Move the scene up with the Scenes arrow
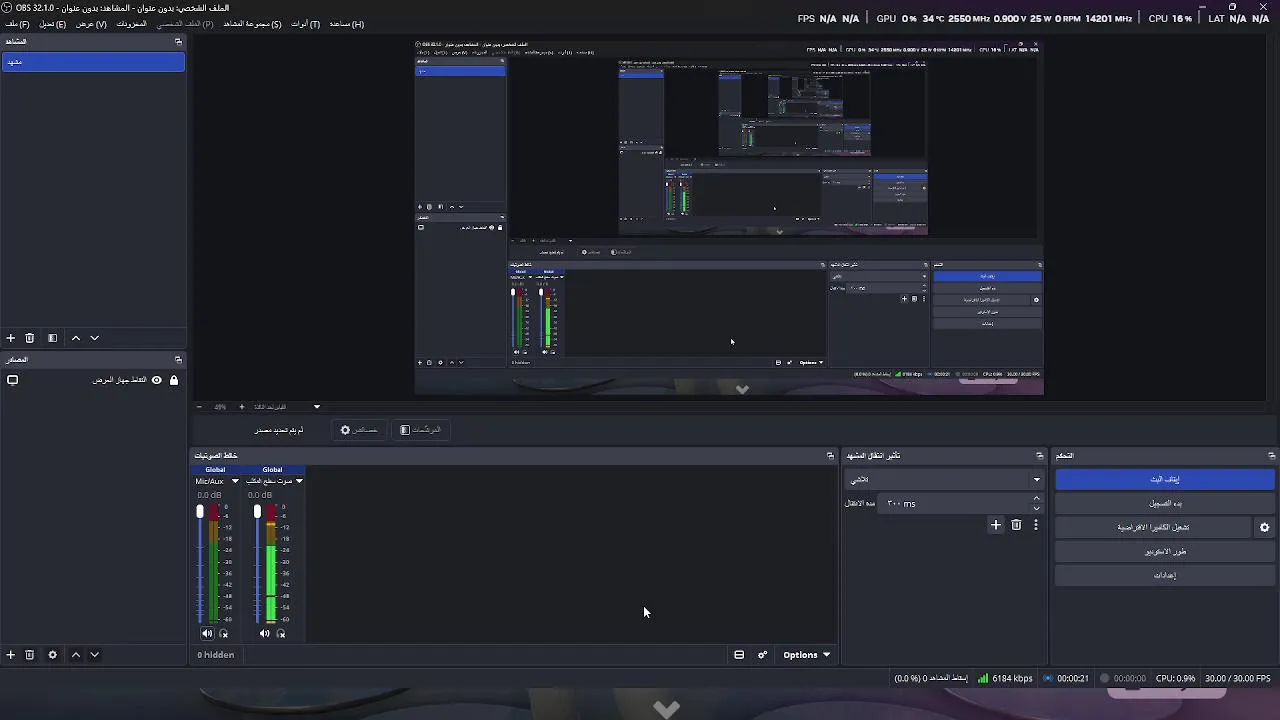 (x=75, y=338)
